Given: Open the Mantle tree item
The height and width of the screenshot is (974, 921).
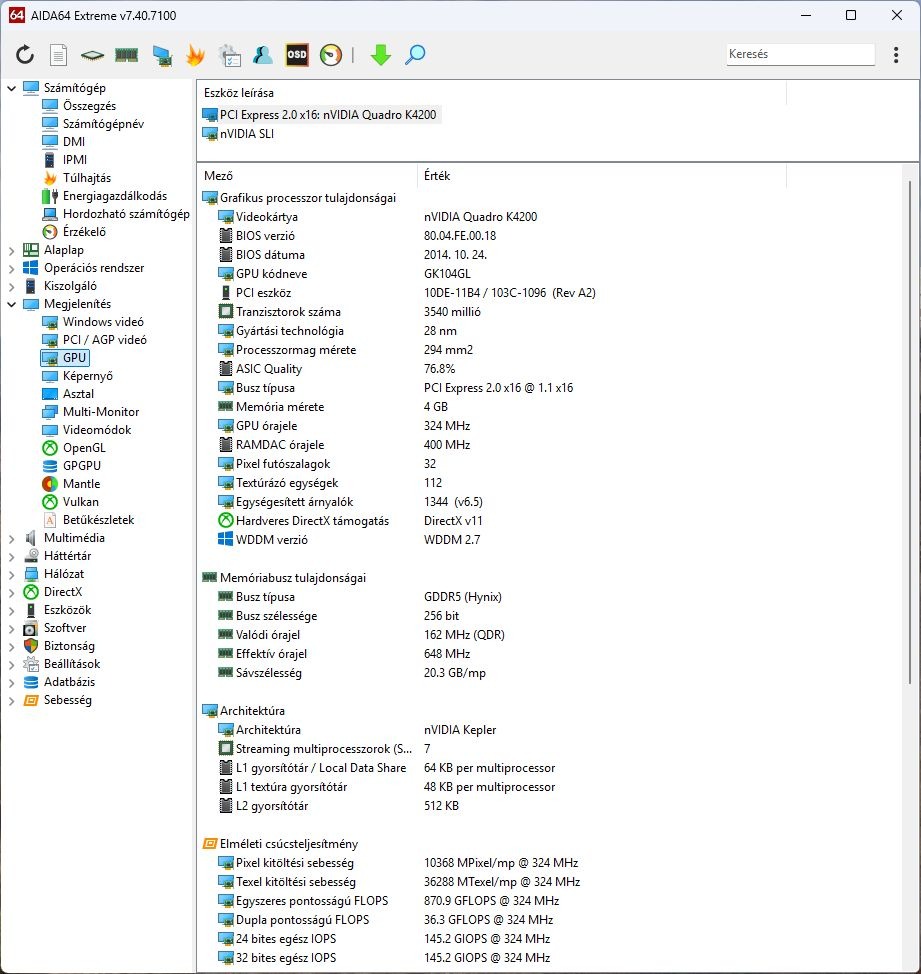Looking at the screenshot, I should (x=81, y=484).
